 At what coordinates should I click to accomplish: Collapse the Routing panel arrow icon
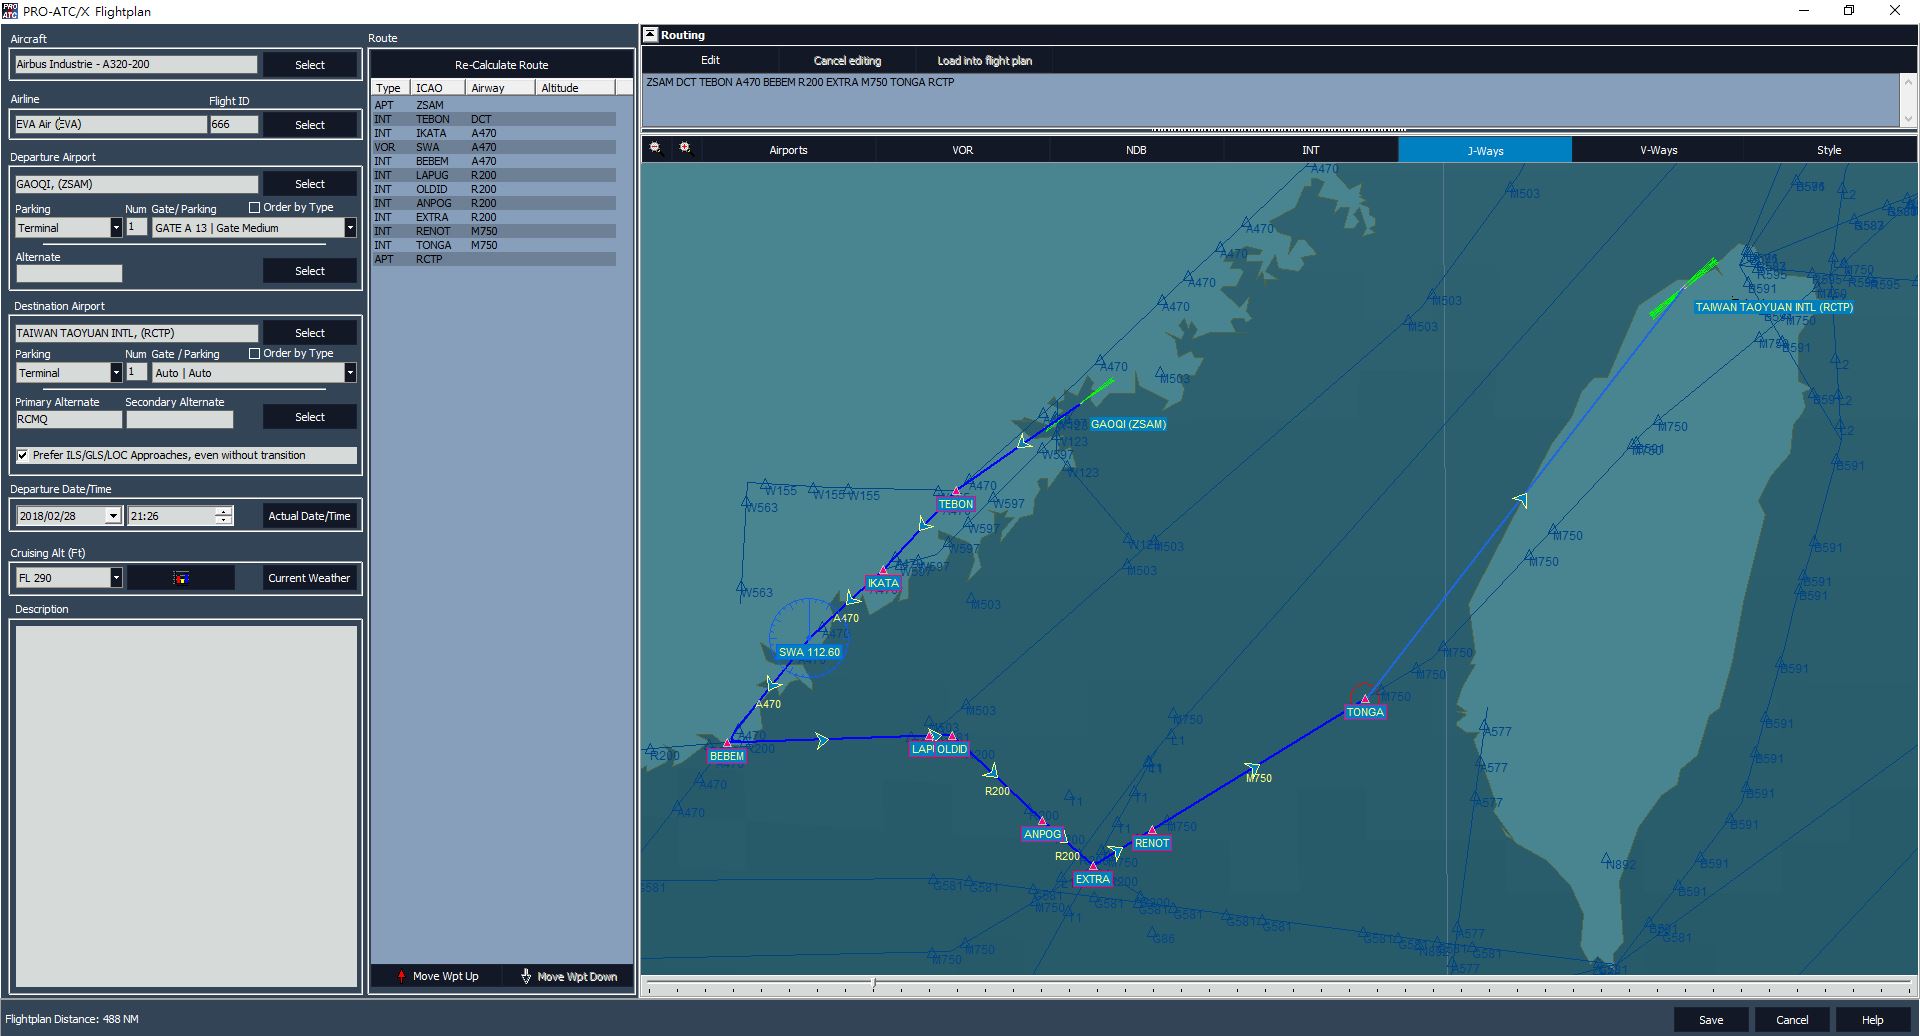click(x=650, y=35)
